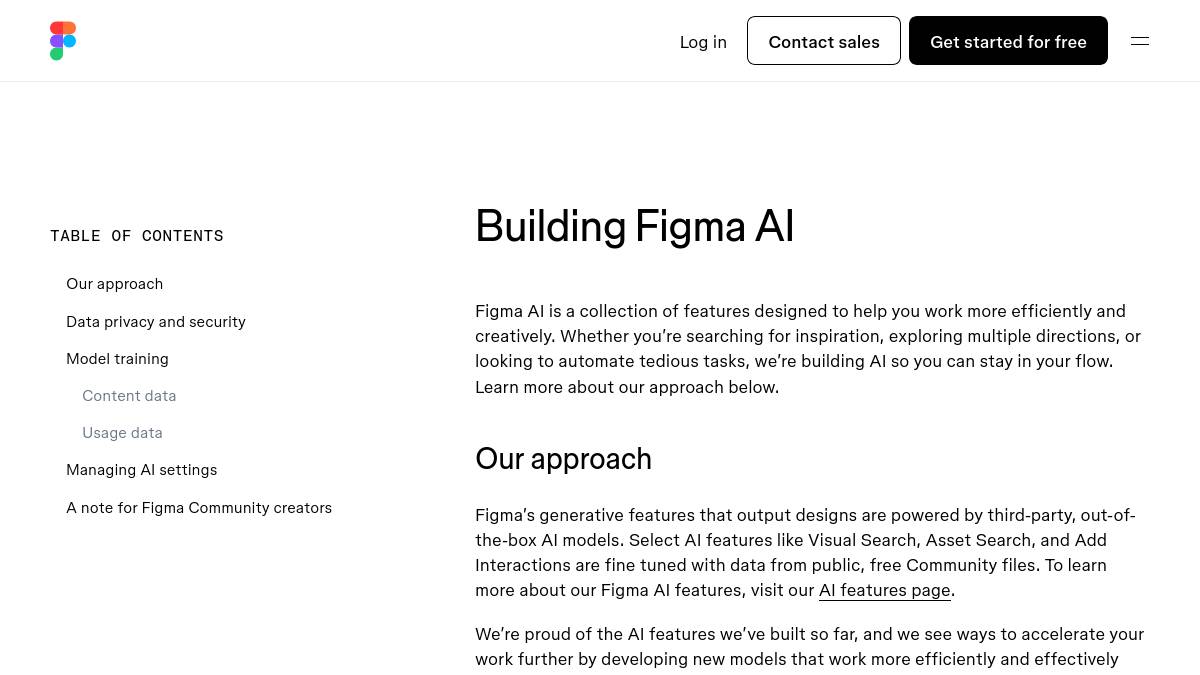
Task: Jump to Our approach in table of contents
Action: pos(115,284)
